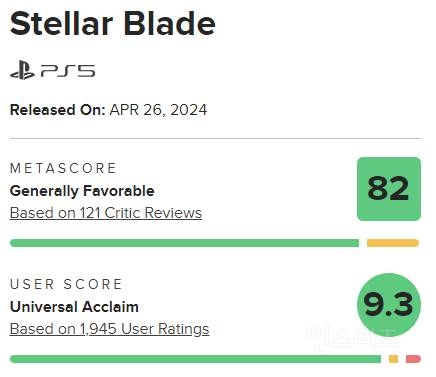Image resolution: width=436 pixels, height=377 pixels.
Task: Click the divider line below release date
Action: click(215, 138)
